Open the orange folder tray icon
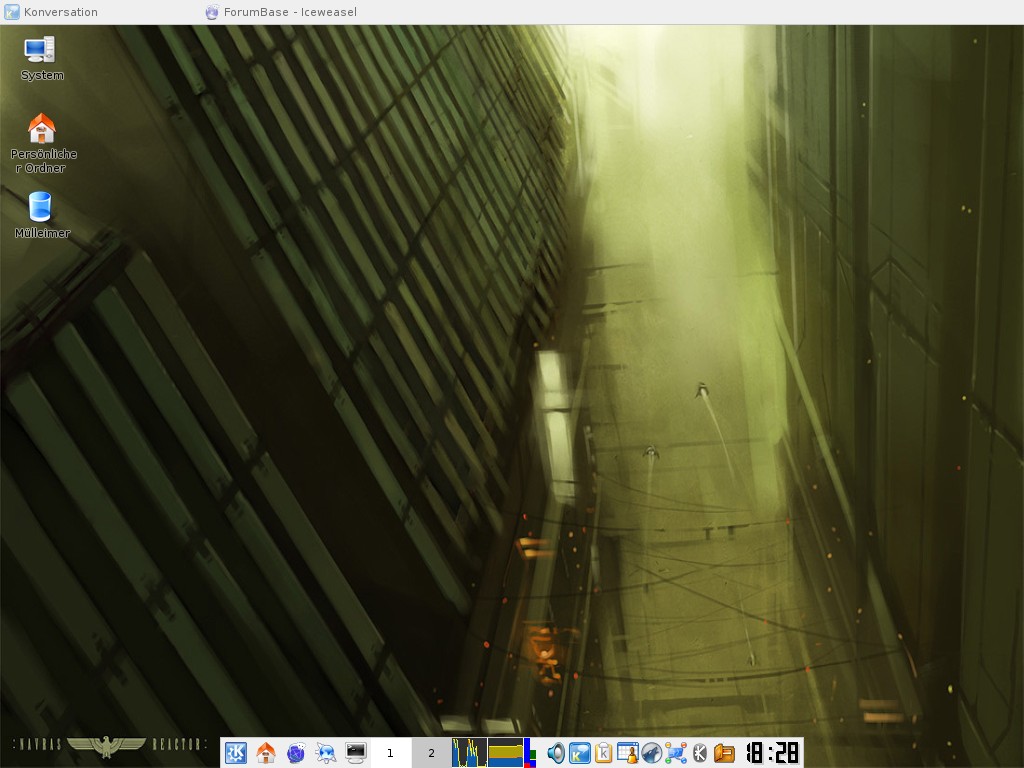1024x768 pixels. click(x=724, y=753)
